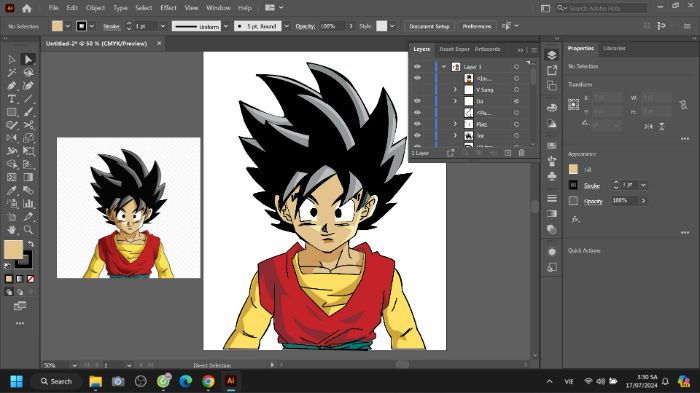Click the target circle for Layer 1

tap(516, 67)
